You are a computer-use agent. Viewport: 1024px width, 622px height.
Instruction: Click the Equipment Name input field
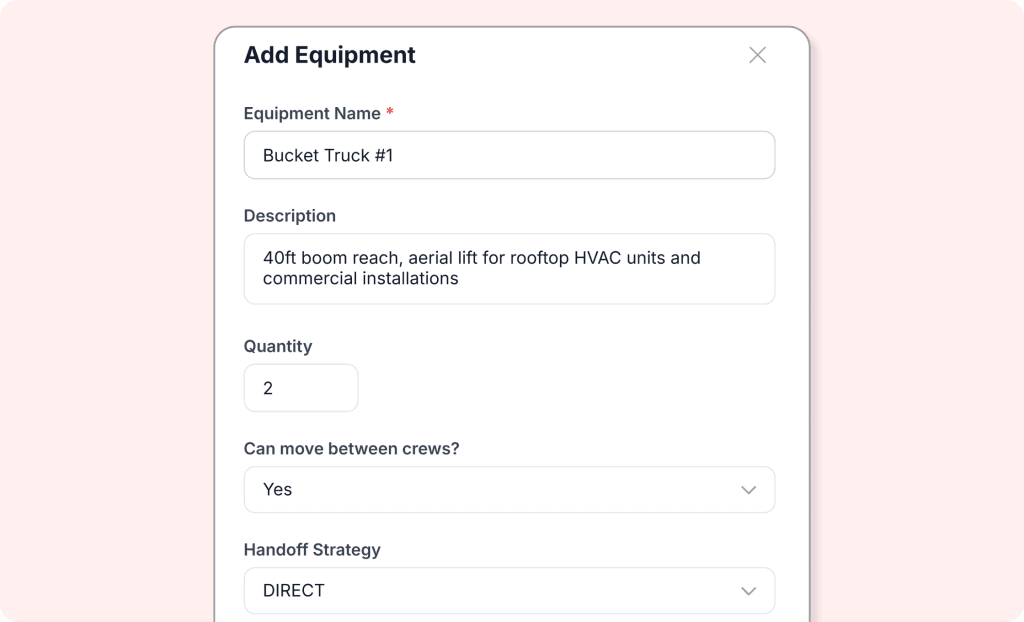[509, 155]
